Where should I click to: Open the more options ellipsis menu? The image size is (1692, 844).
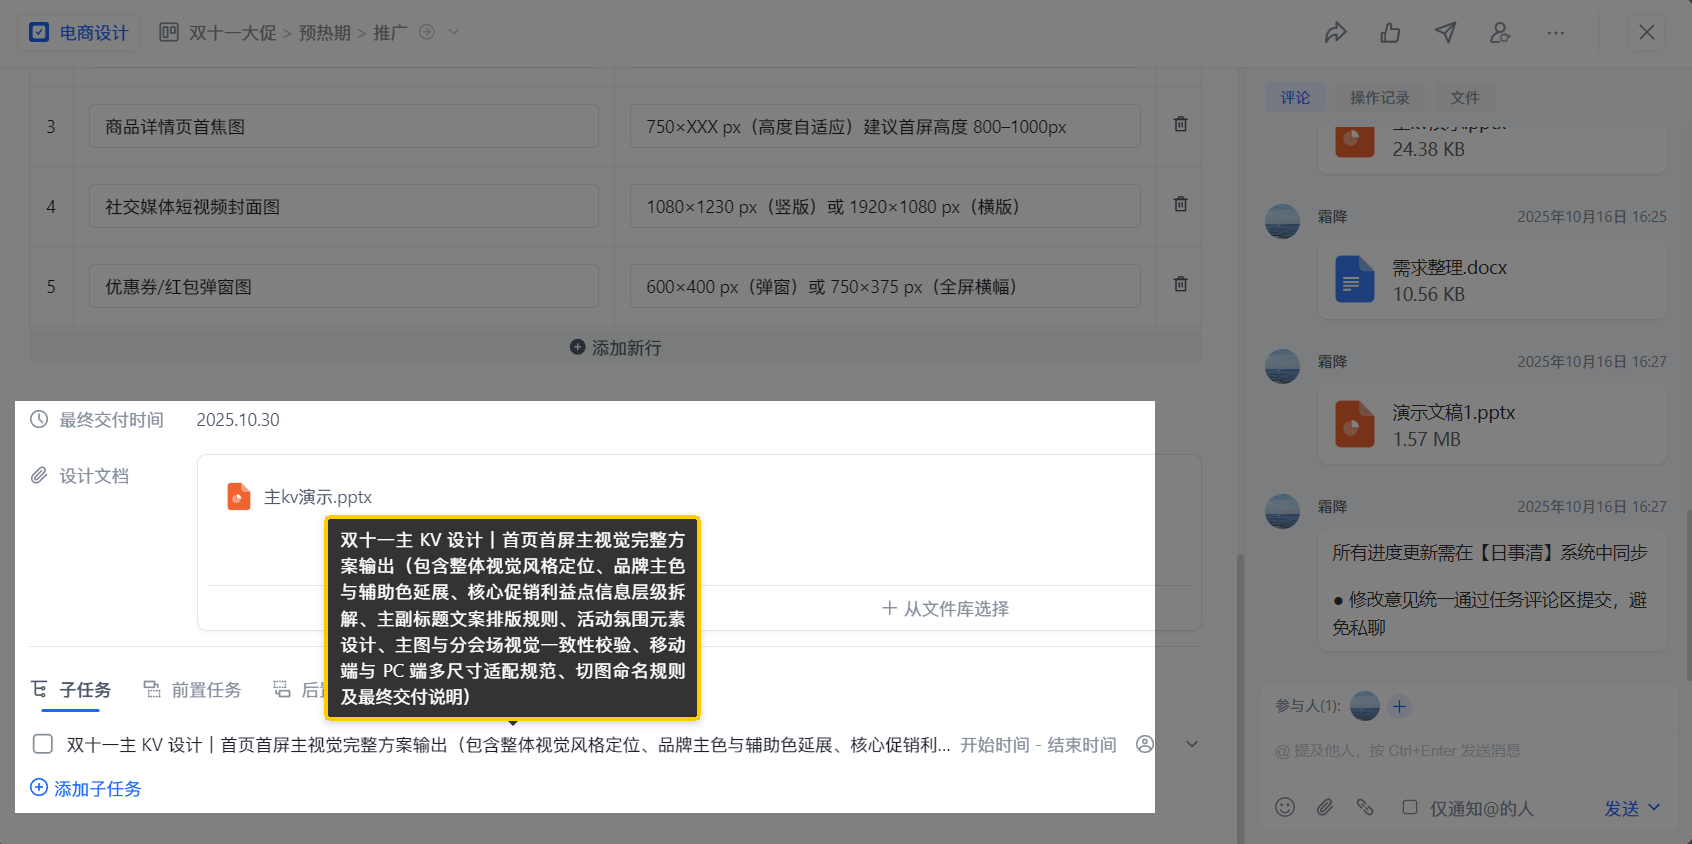click(1555, 33)
